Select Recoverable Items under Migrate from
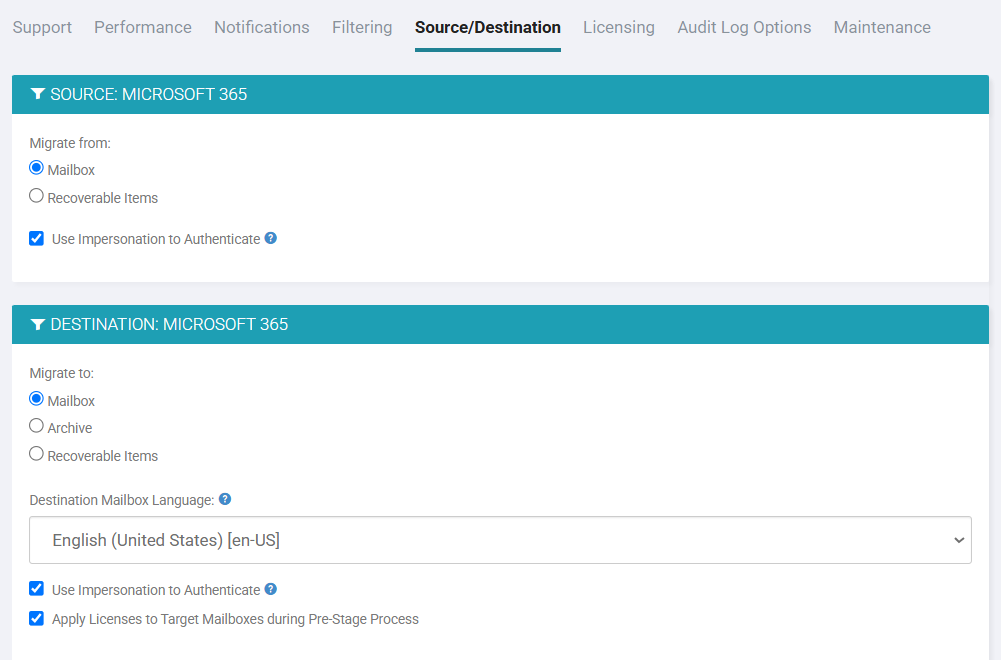The height and width of the screenshot is (660, 1001). [x=36, y=196]
